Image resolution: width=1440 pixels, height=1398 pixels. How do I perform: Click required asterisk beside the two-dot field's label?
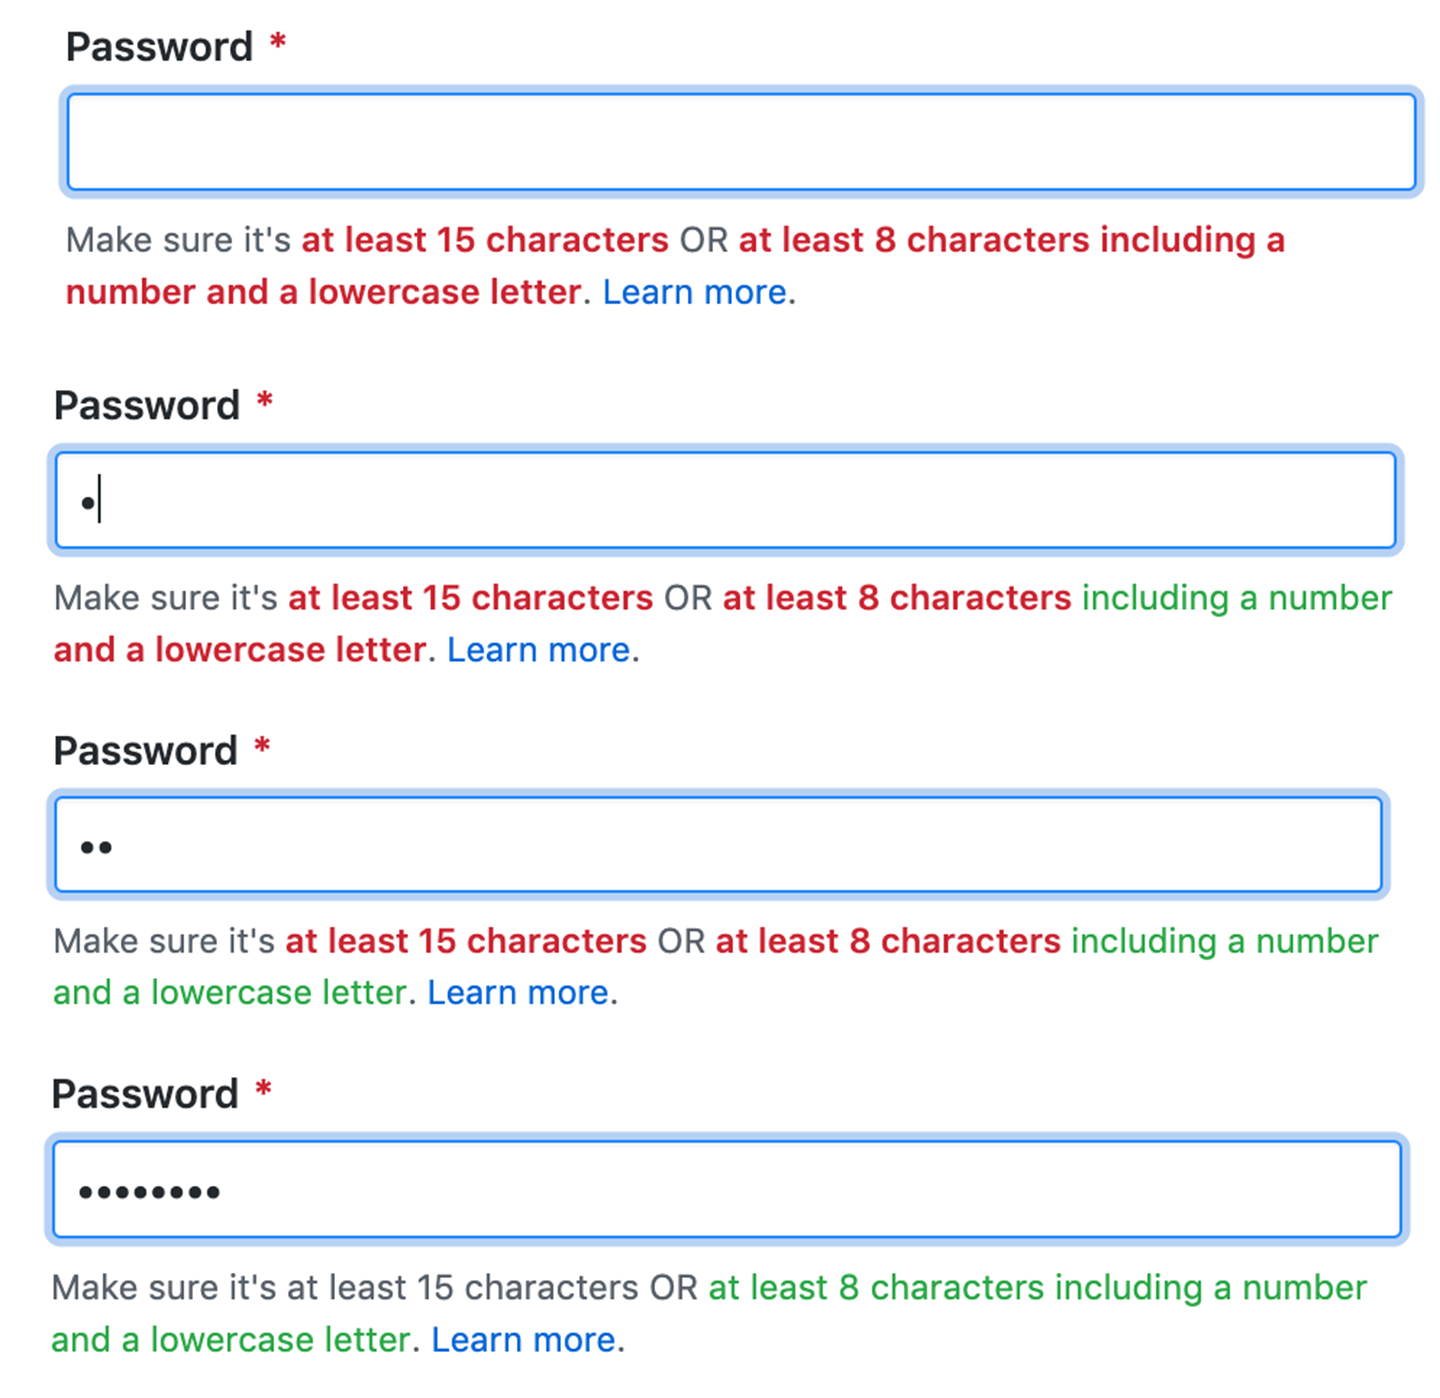pos(262,747)
